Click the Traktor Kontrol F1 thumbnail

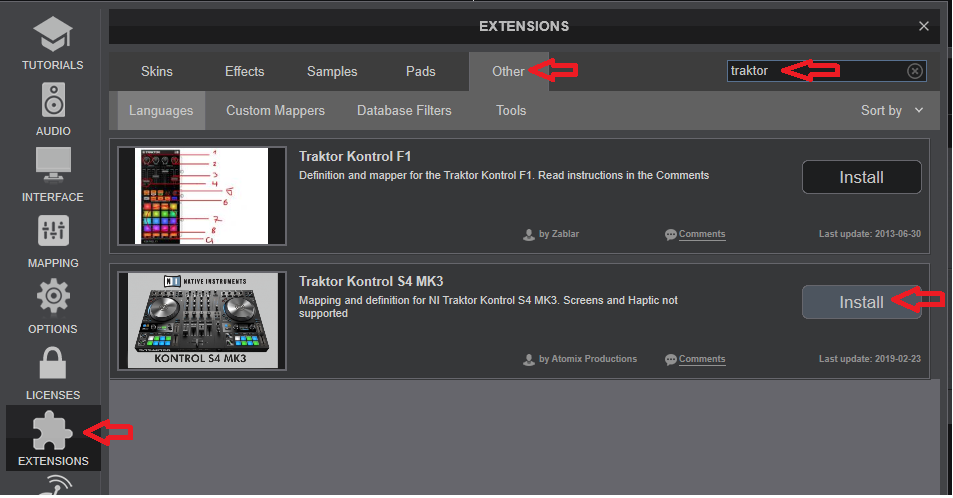(202, 196)
